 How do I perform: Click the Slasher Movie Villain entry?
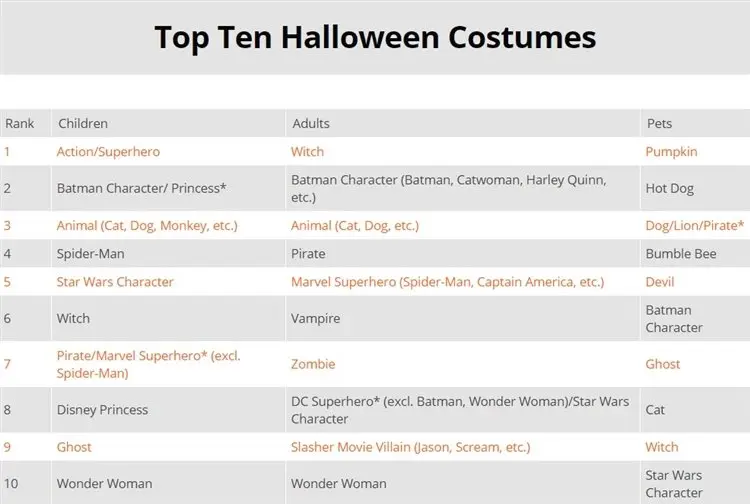(410, 447)
